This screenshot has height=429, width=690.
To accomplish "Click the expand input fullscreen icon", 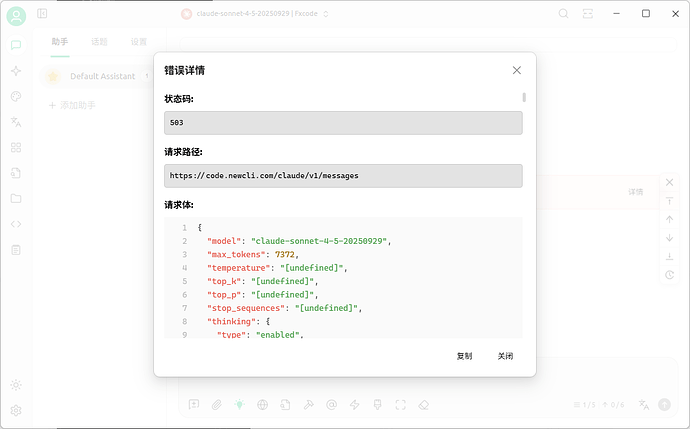I will 400,405.
